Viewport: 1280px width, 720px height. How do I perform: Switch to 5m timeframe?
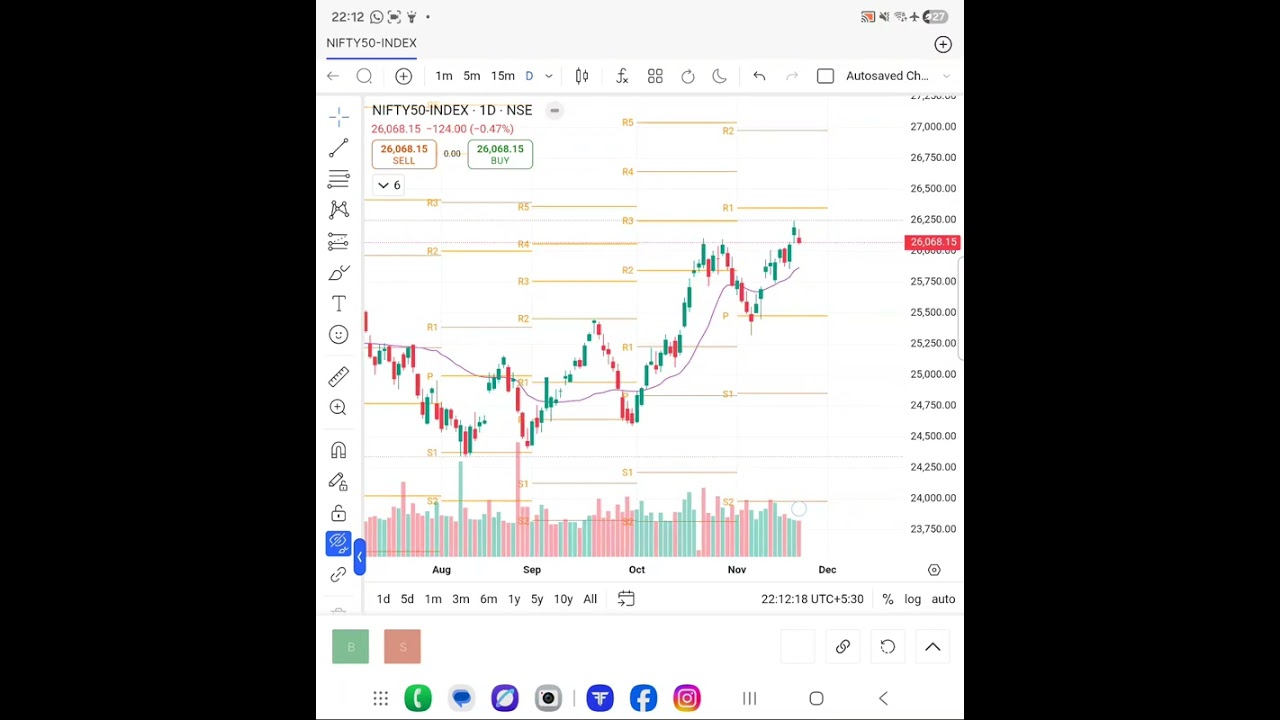472,76
